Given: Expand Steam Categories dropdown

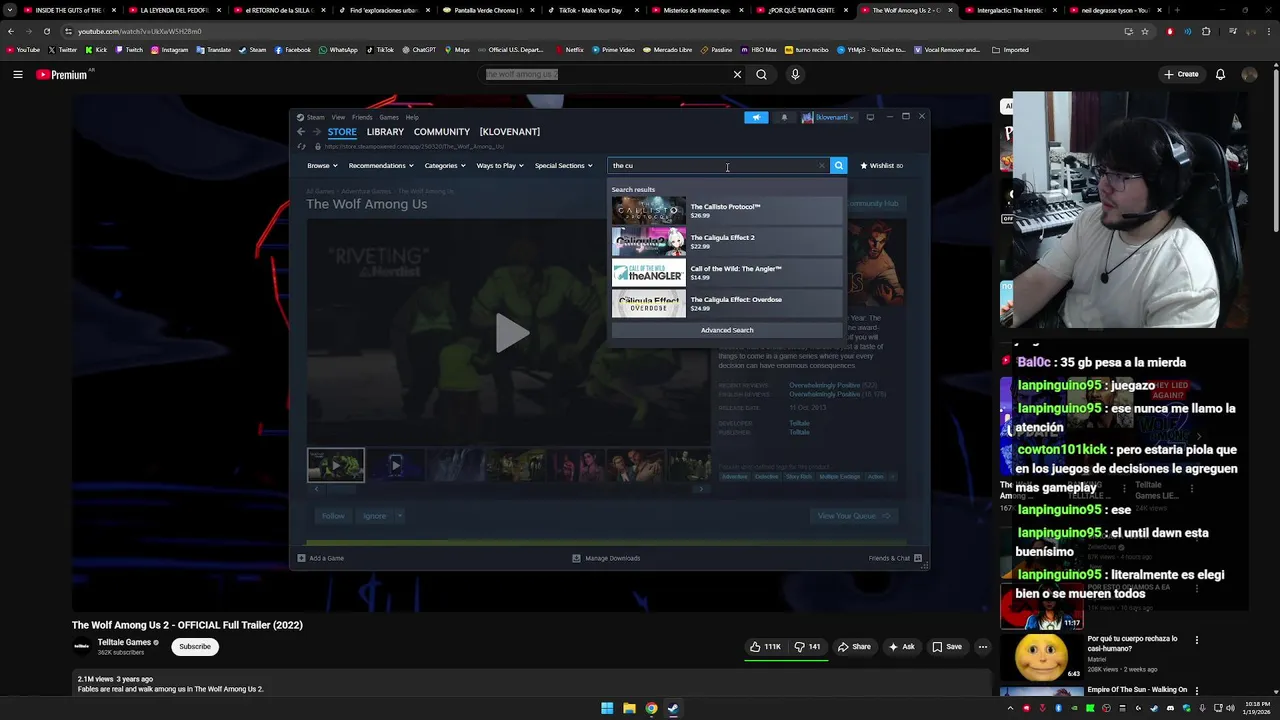Looking at the screenshot, I should pyautogui.click(x=445, y=166).
